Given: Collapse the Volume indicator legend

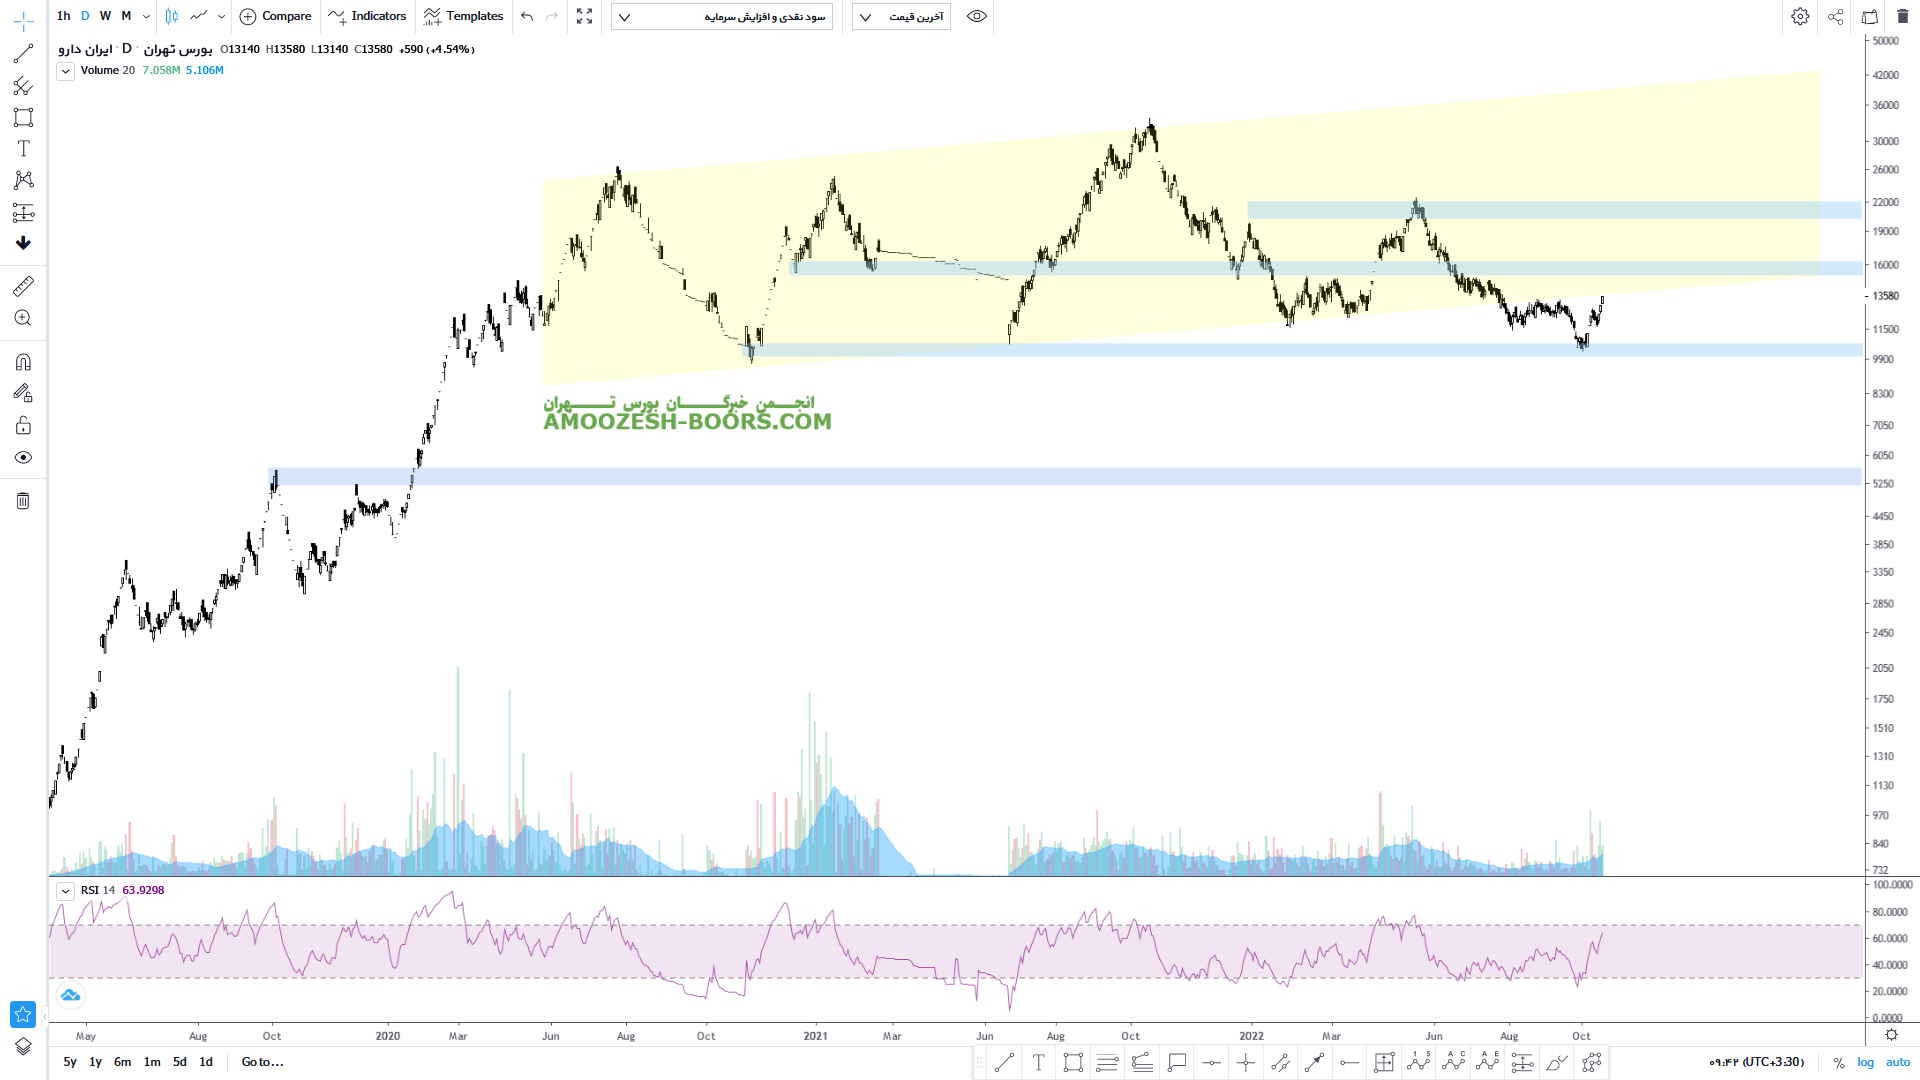Looking at the screenshot, I should click(65, 71).
